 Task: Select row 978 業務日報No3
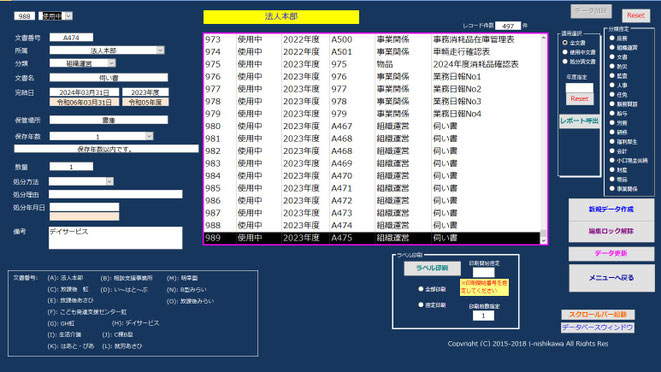(x=372, y=101)
